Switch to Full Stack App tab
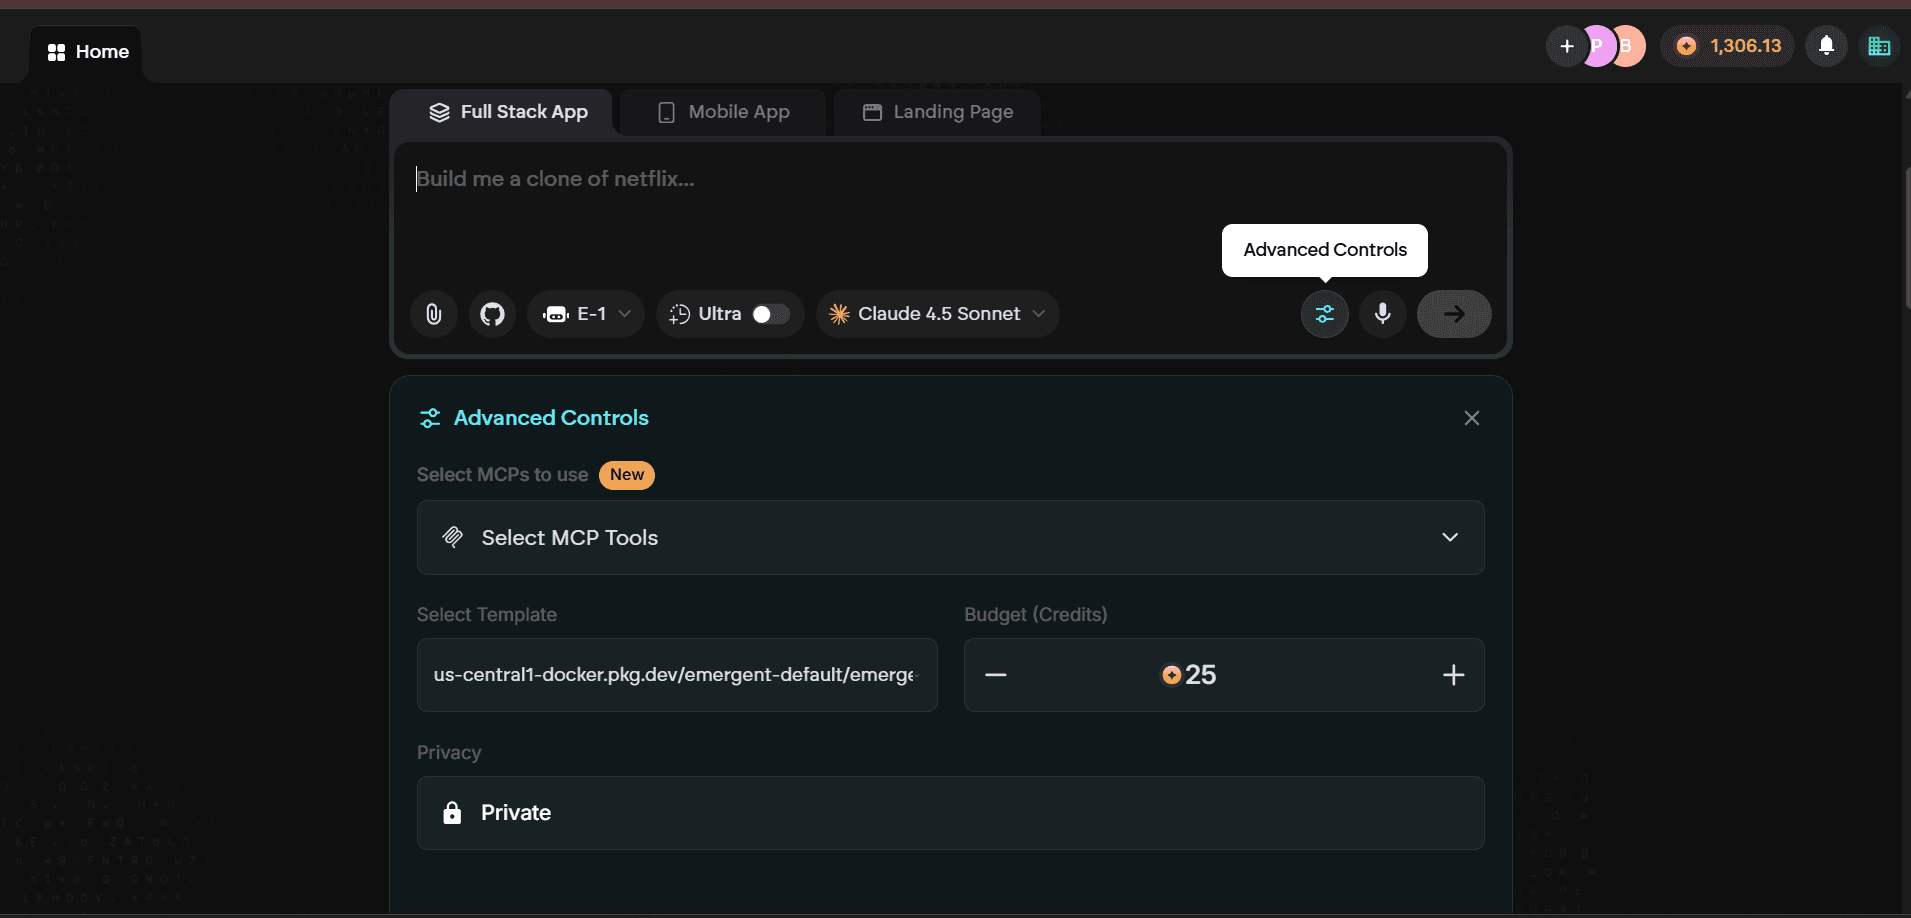Screen dimensions: 1911x918 508,112
